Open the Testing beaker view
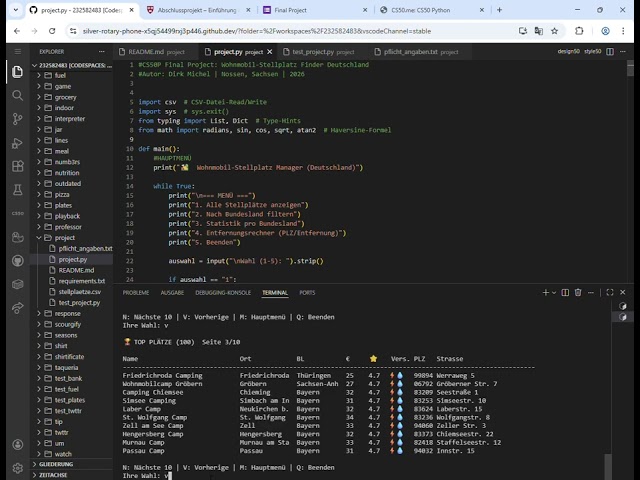The height and width of the screenshot is (480, 640). pyautogui.click(x=17, y=189)
